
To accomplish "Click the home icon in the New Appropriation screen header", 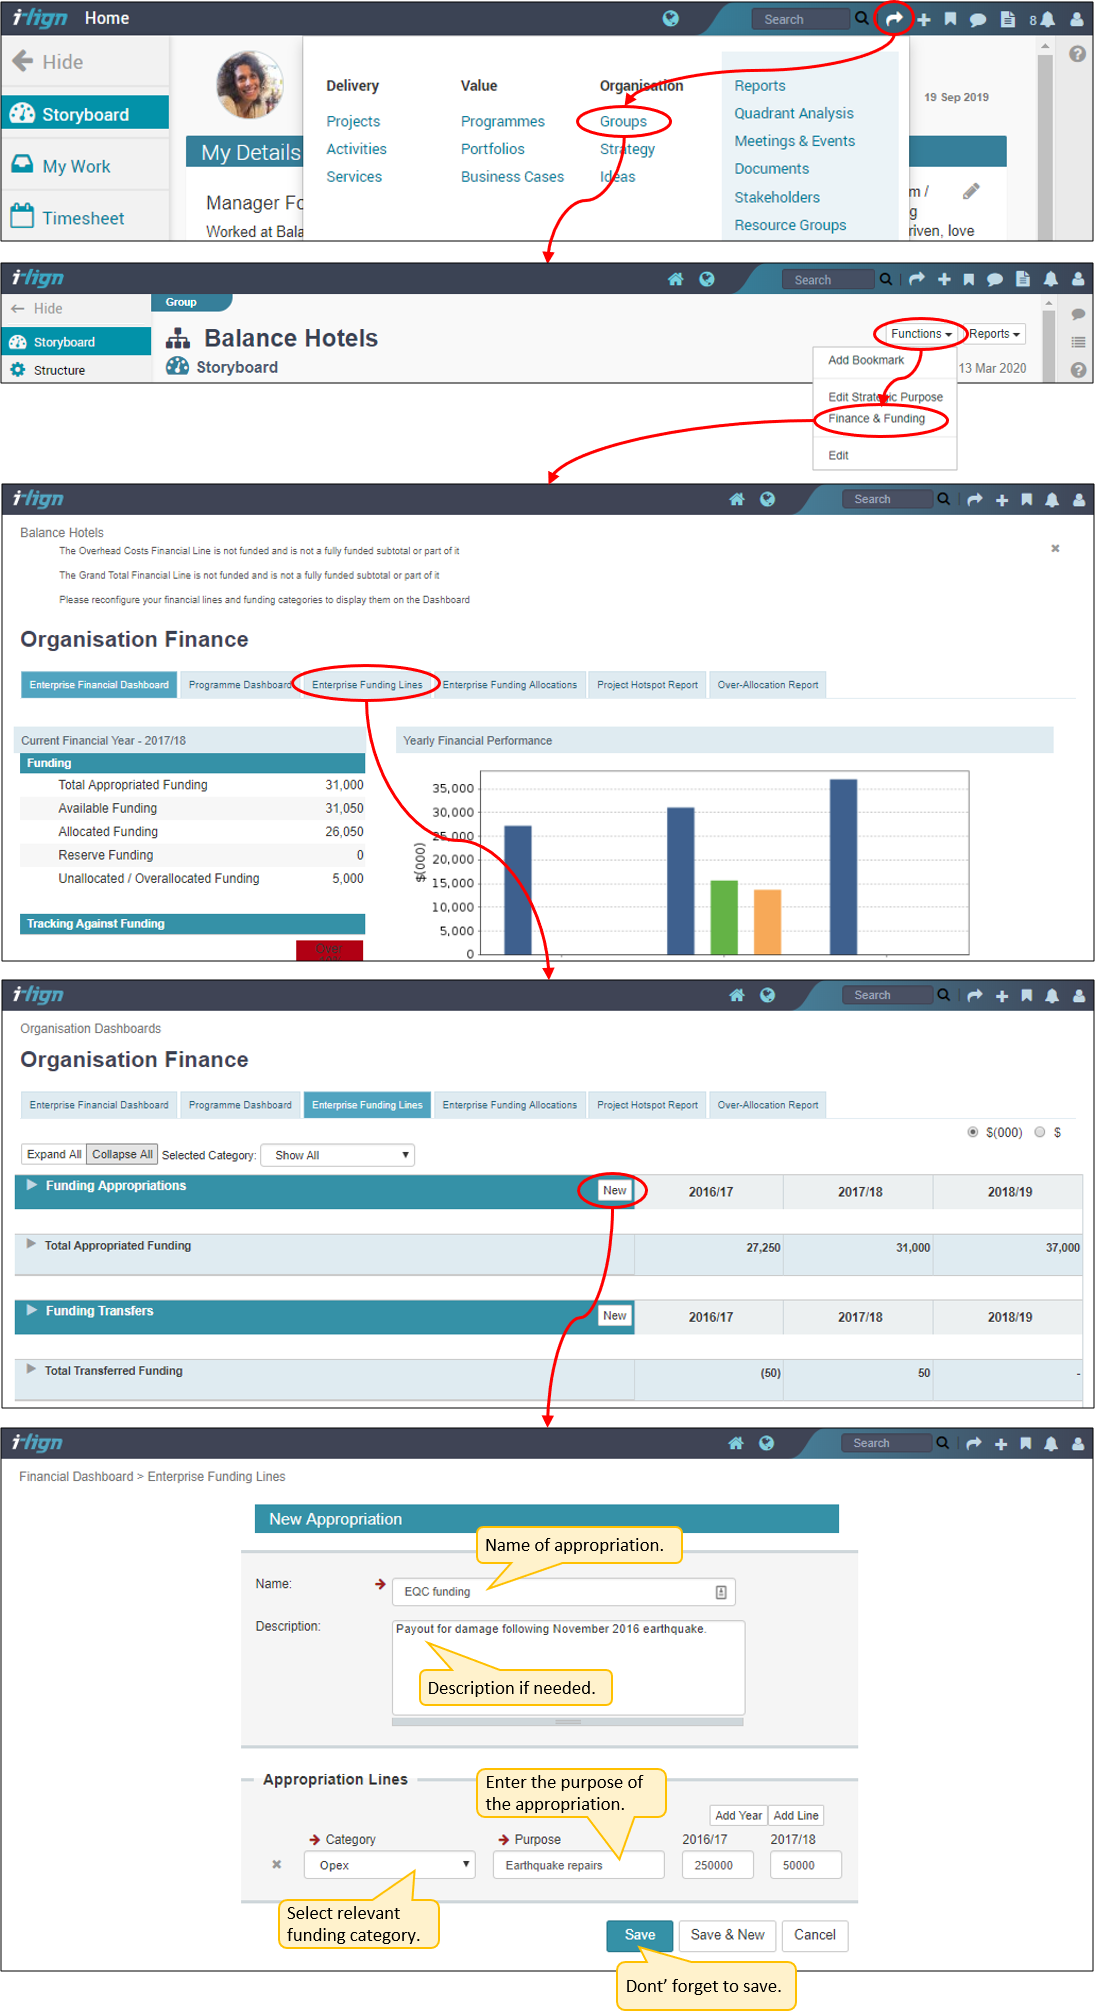I will pyautogui.click(x=736, y=1443).
